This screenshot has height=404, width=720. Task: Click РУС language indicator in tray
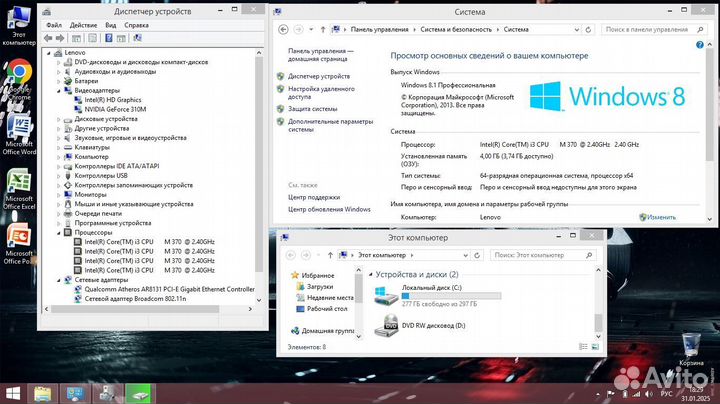pos(666,394)
